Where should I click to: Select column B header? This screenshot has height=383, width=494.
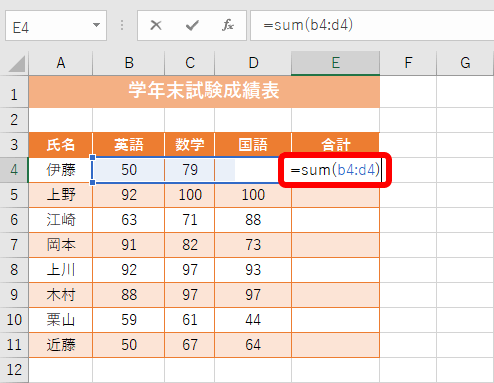(x=129, y=63)
